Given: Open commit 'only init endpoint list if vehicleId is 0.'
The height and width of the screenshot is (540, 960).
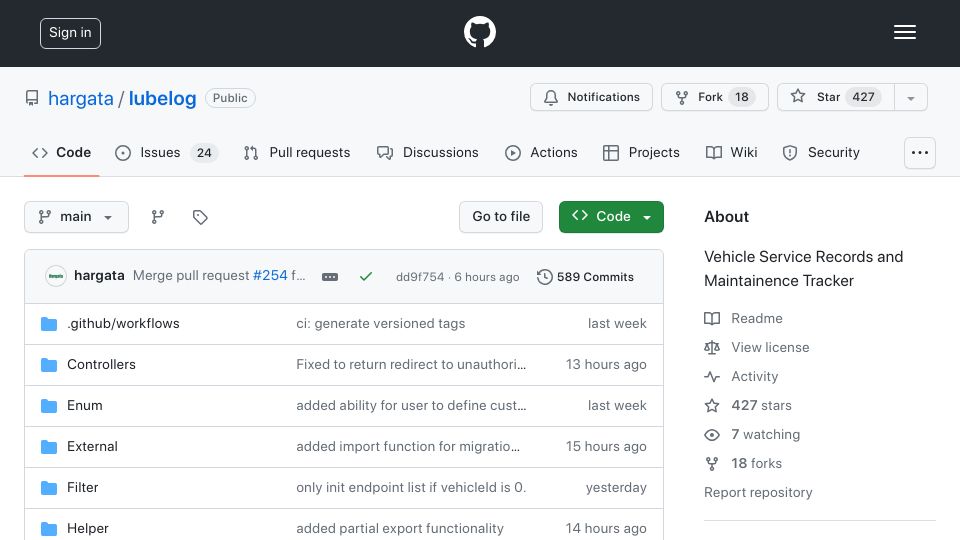Looking at the screenshot, I should coord(411,487).
